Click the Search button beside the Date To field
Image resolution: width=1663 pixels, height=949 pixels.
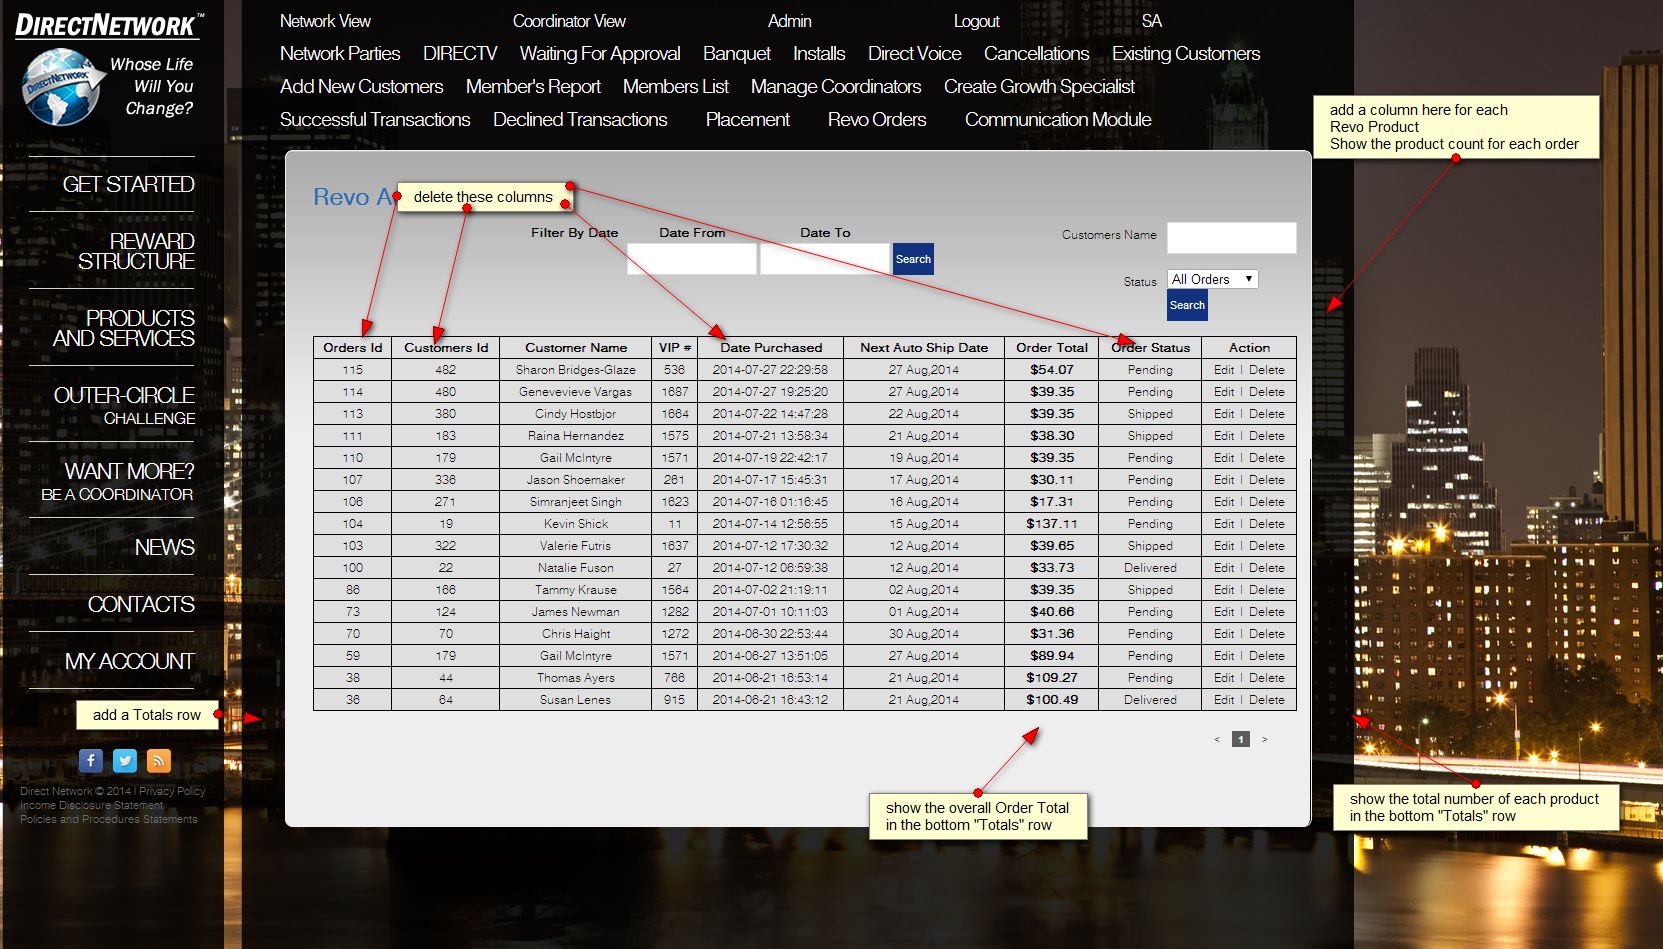[913, 259]
